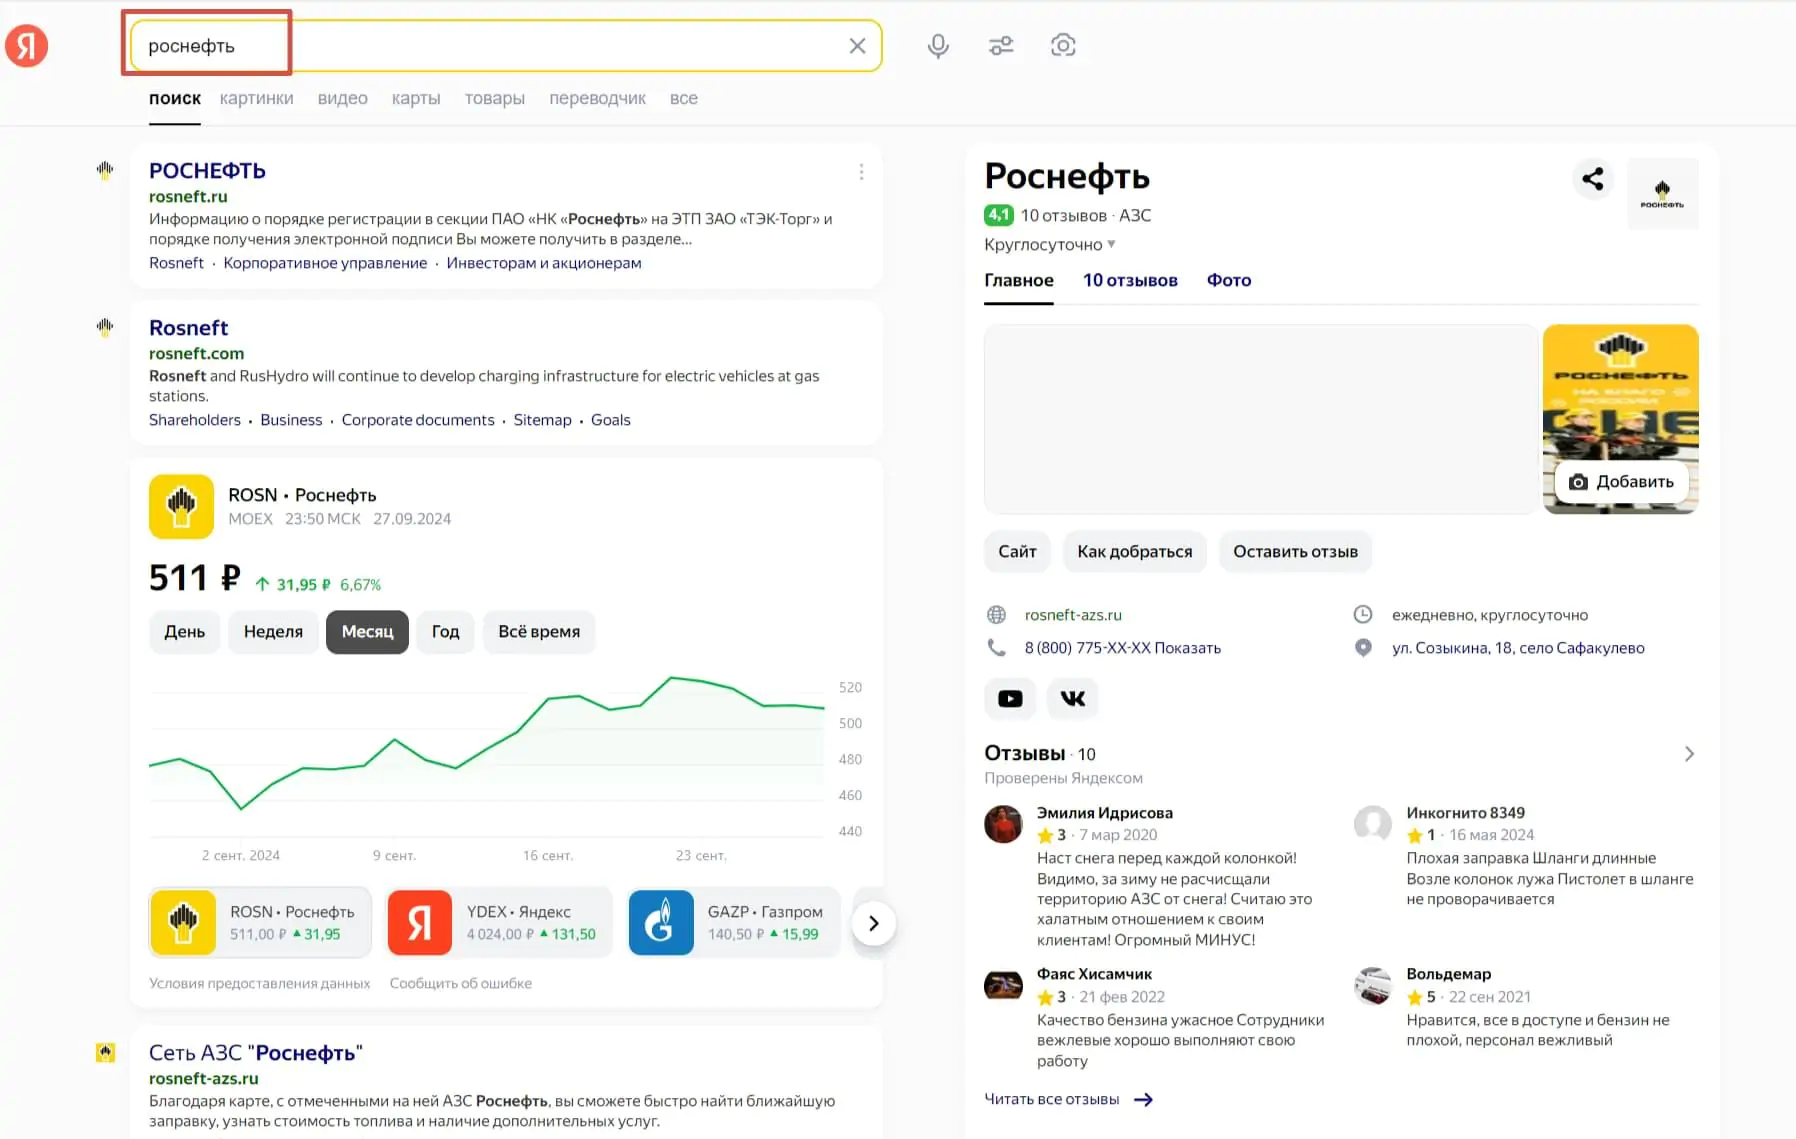Open the РОСНЕФТЬ rosneft.ru result title

[207, 171]
